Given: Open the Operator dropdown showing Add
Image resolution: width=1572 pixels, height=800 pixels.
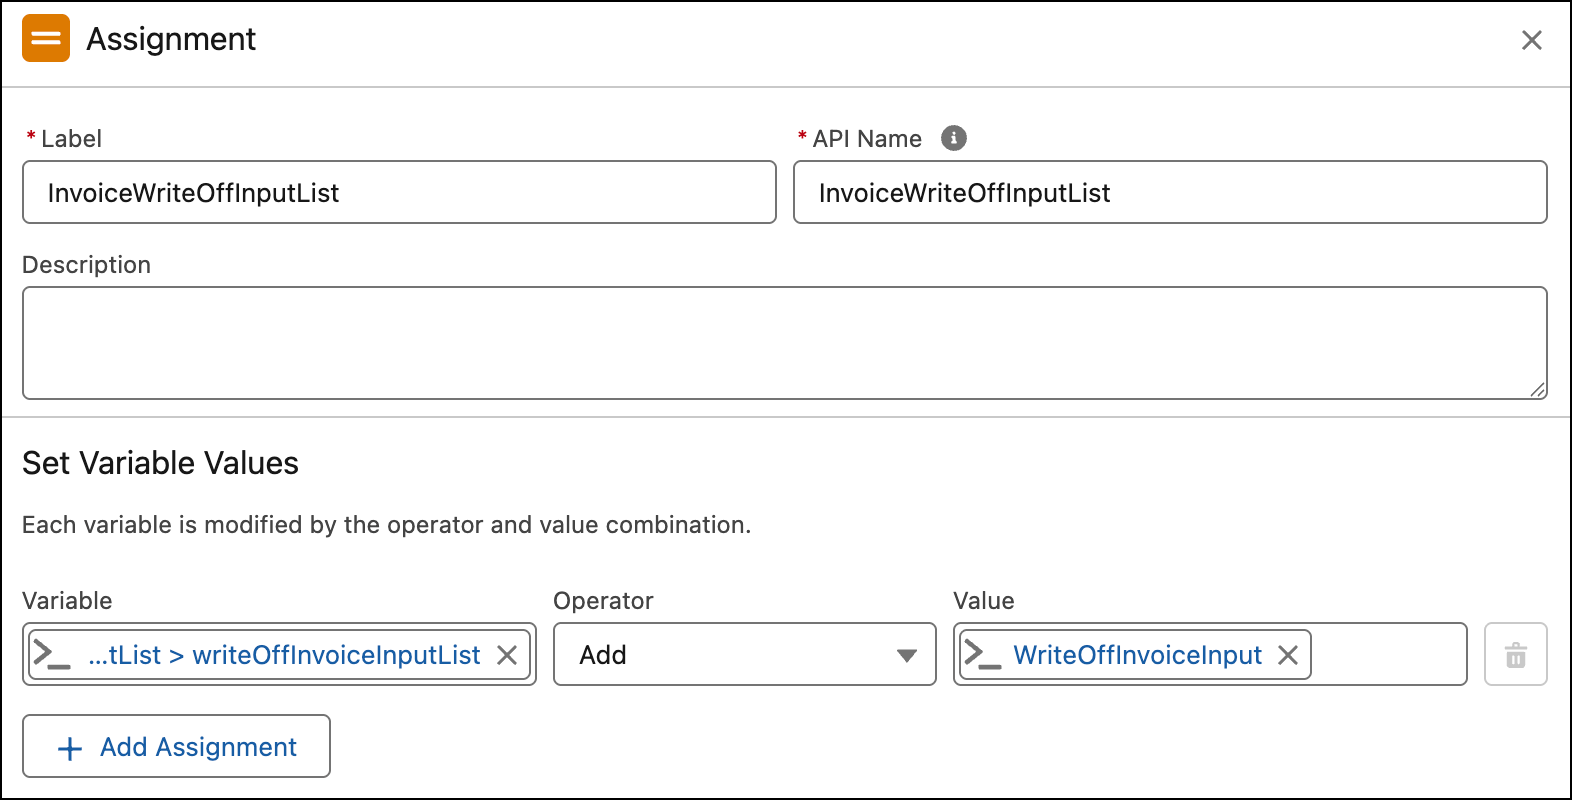Looking at the screenshot, I should [745, 654].
